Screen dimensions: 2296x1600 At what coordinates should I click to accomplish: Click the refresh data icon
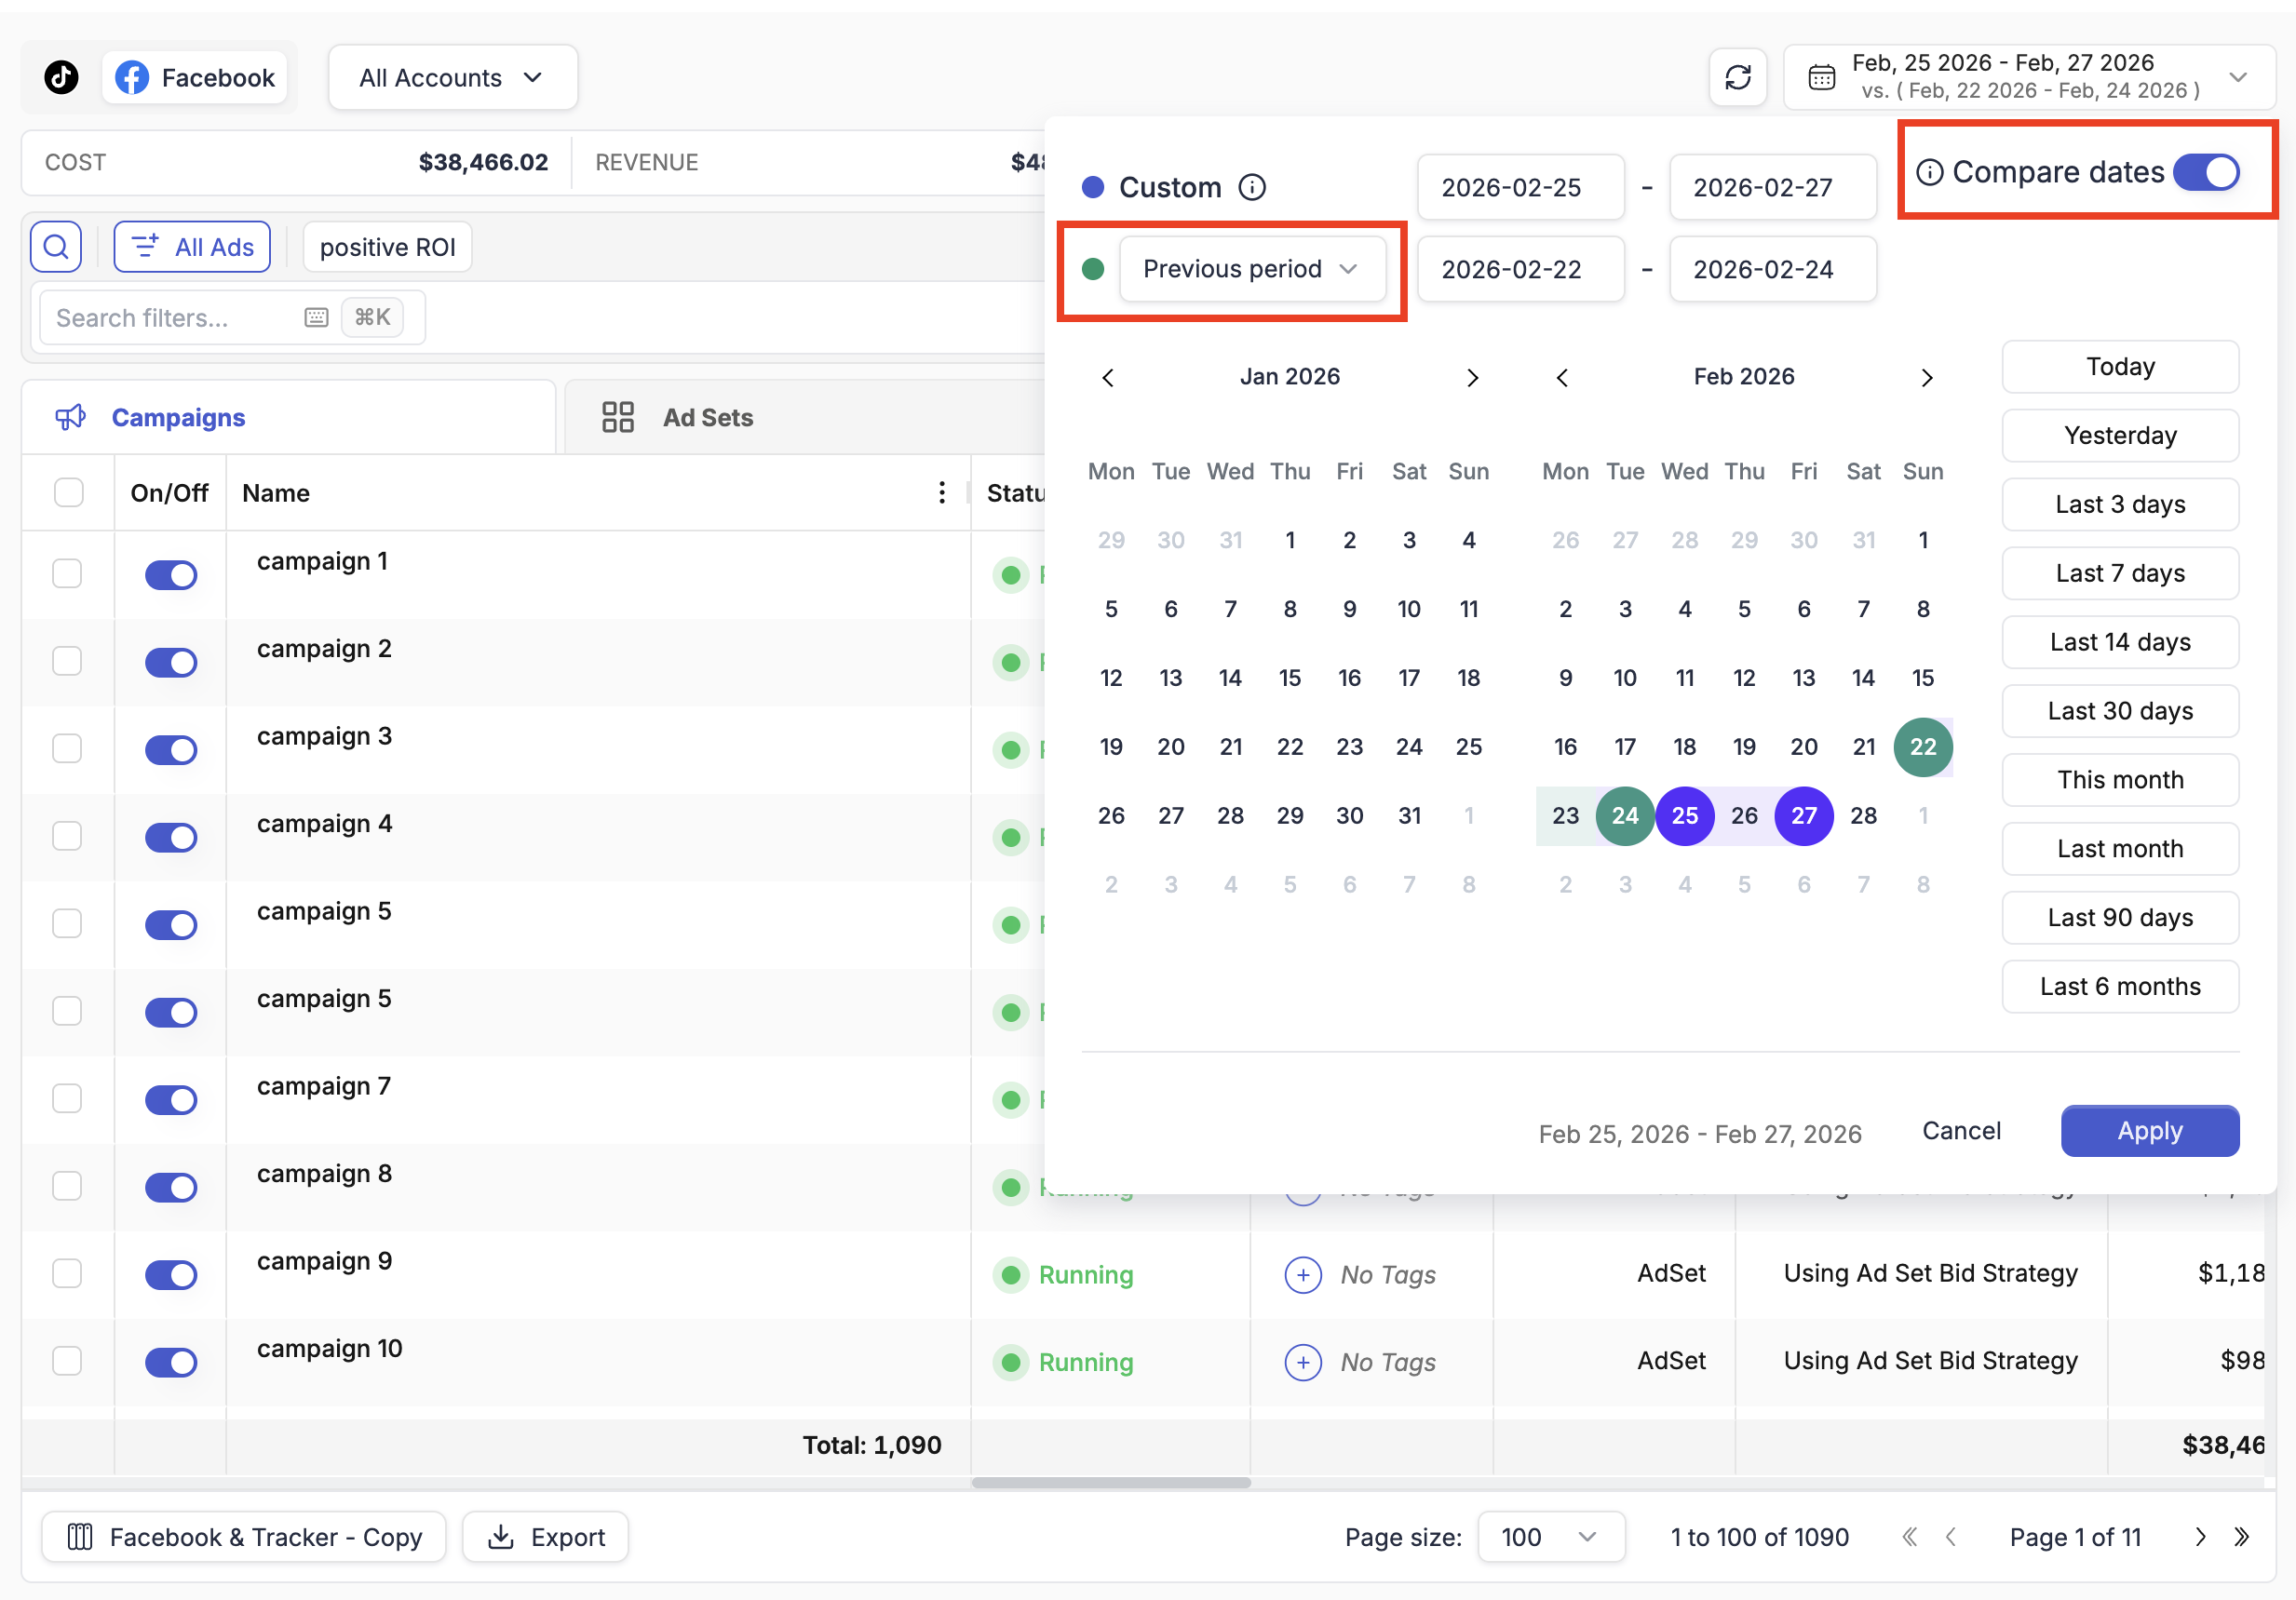[1738, 77]
